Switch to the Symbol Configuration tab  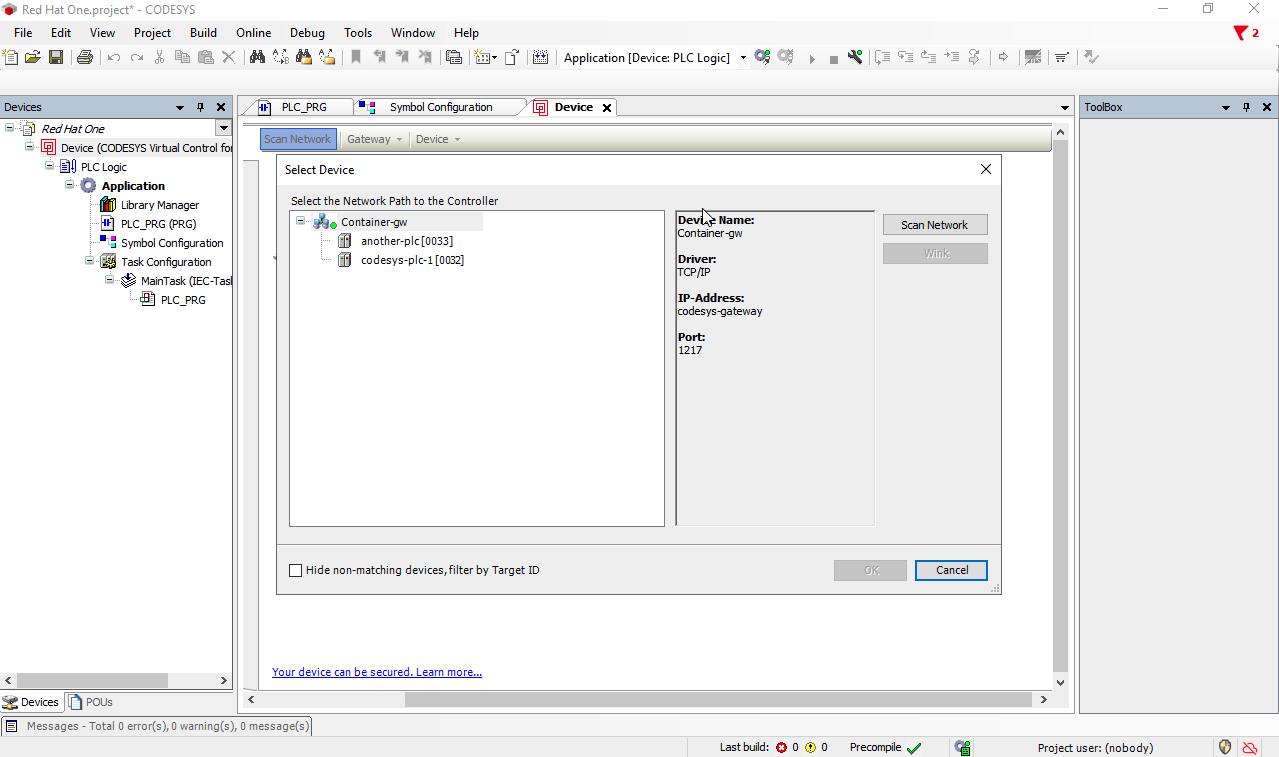pos(441,107)
